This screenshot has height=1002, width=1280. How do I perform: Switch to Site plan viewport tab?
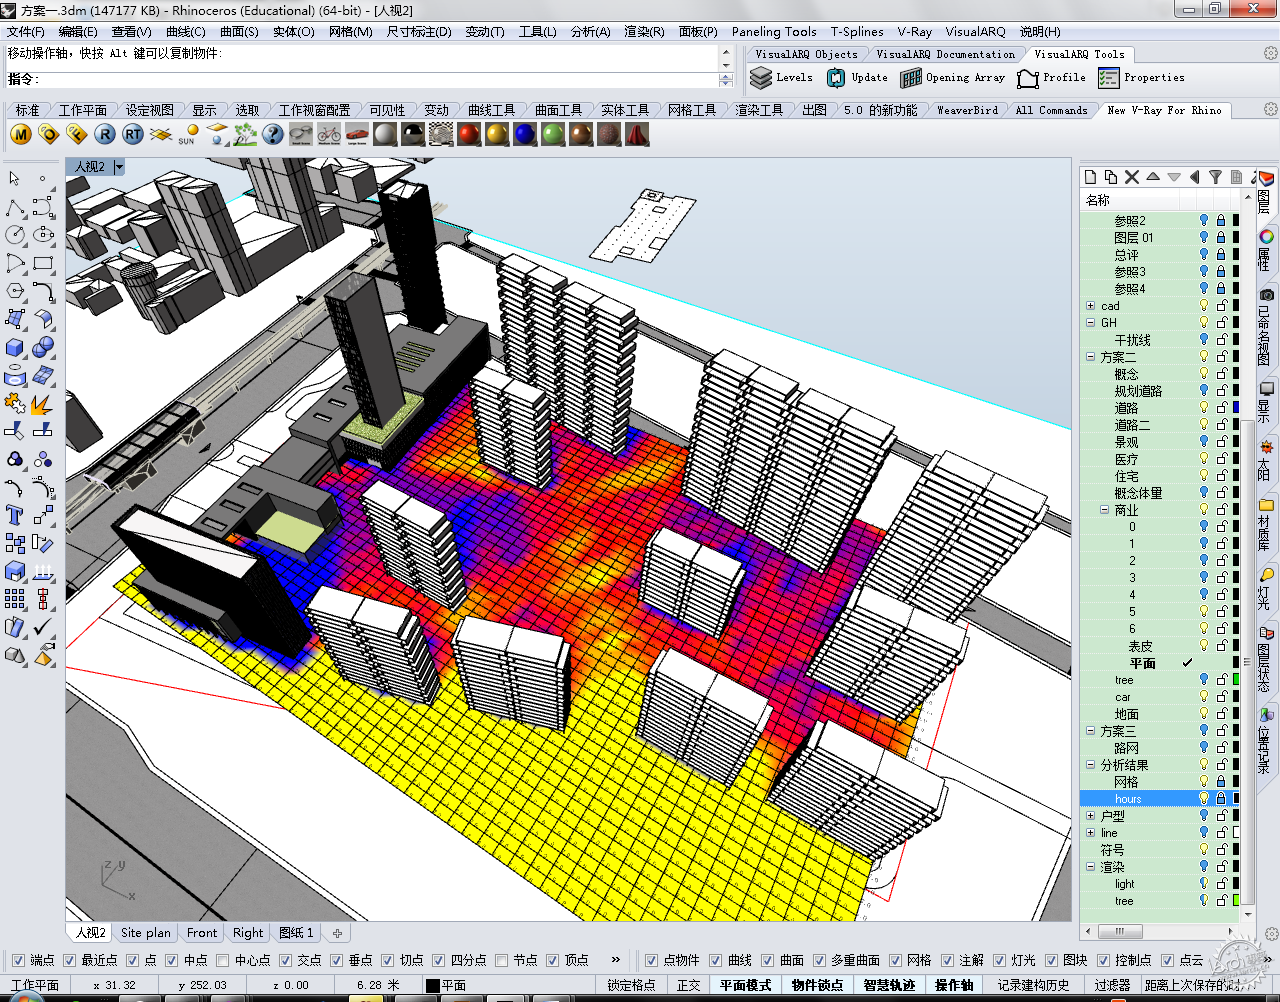pos(145,933)
